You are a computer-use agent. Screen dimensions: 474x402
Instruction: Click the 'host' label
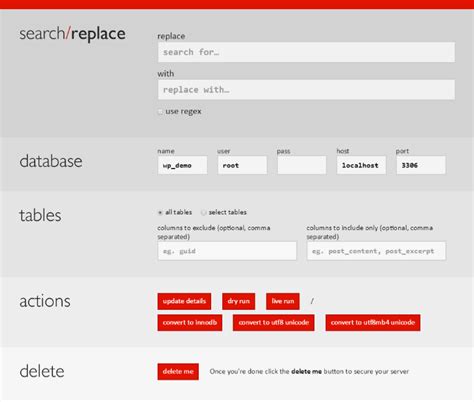(343, 151)
